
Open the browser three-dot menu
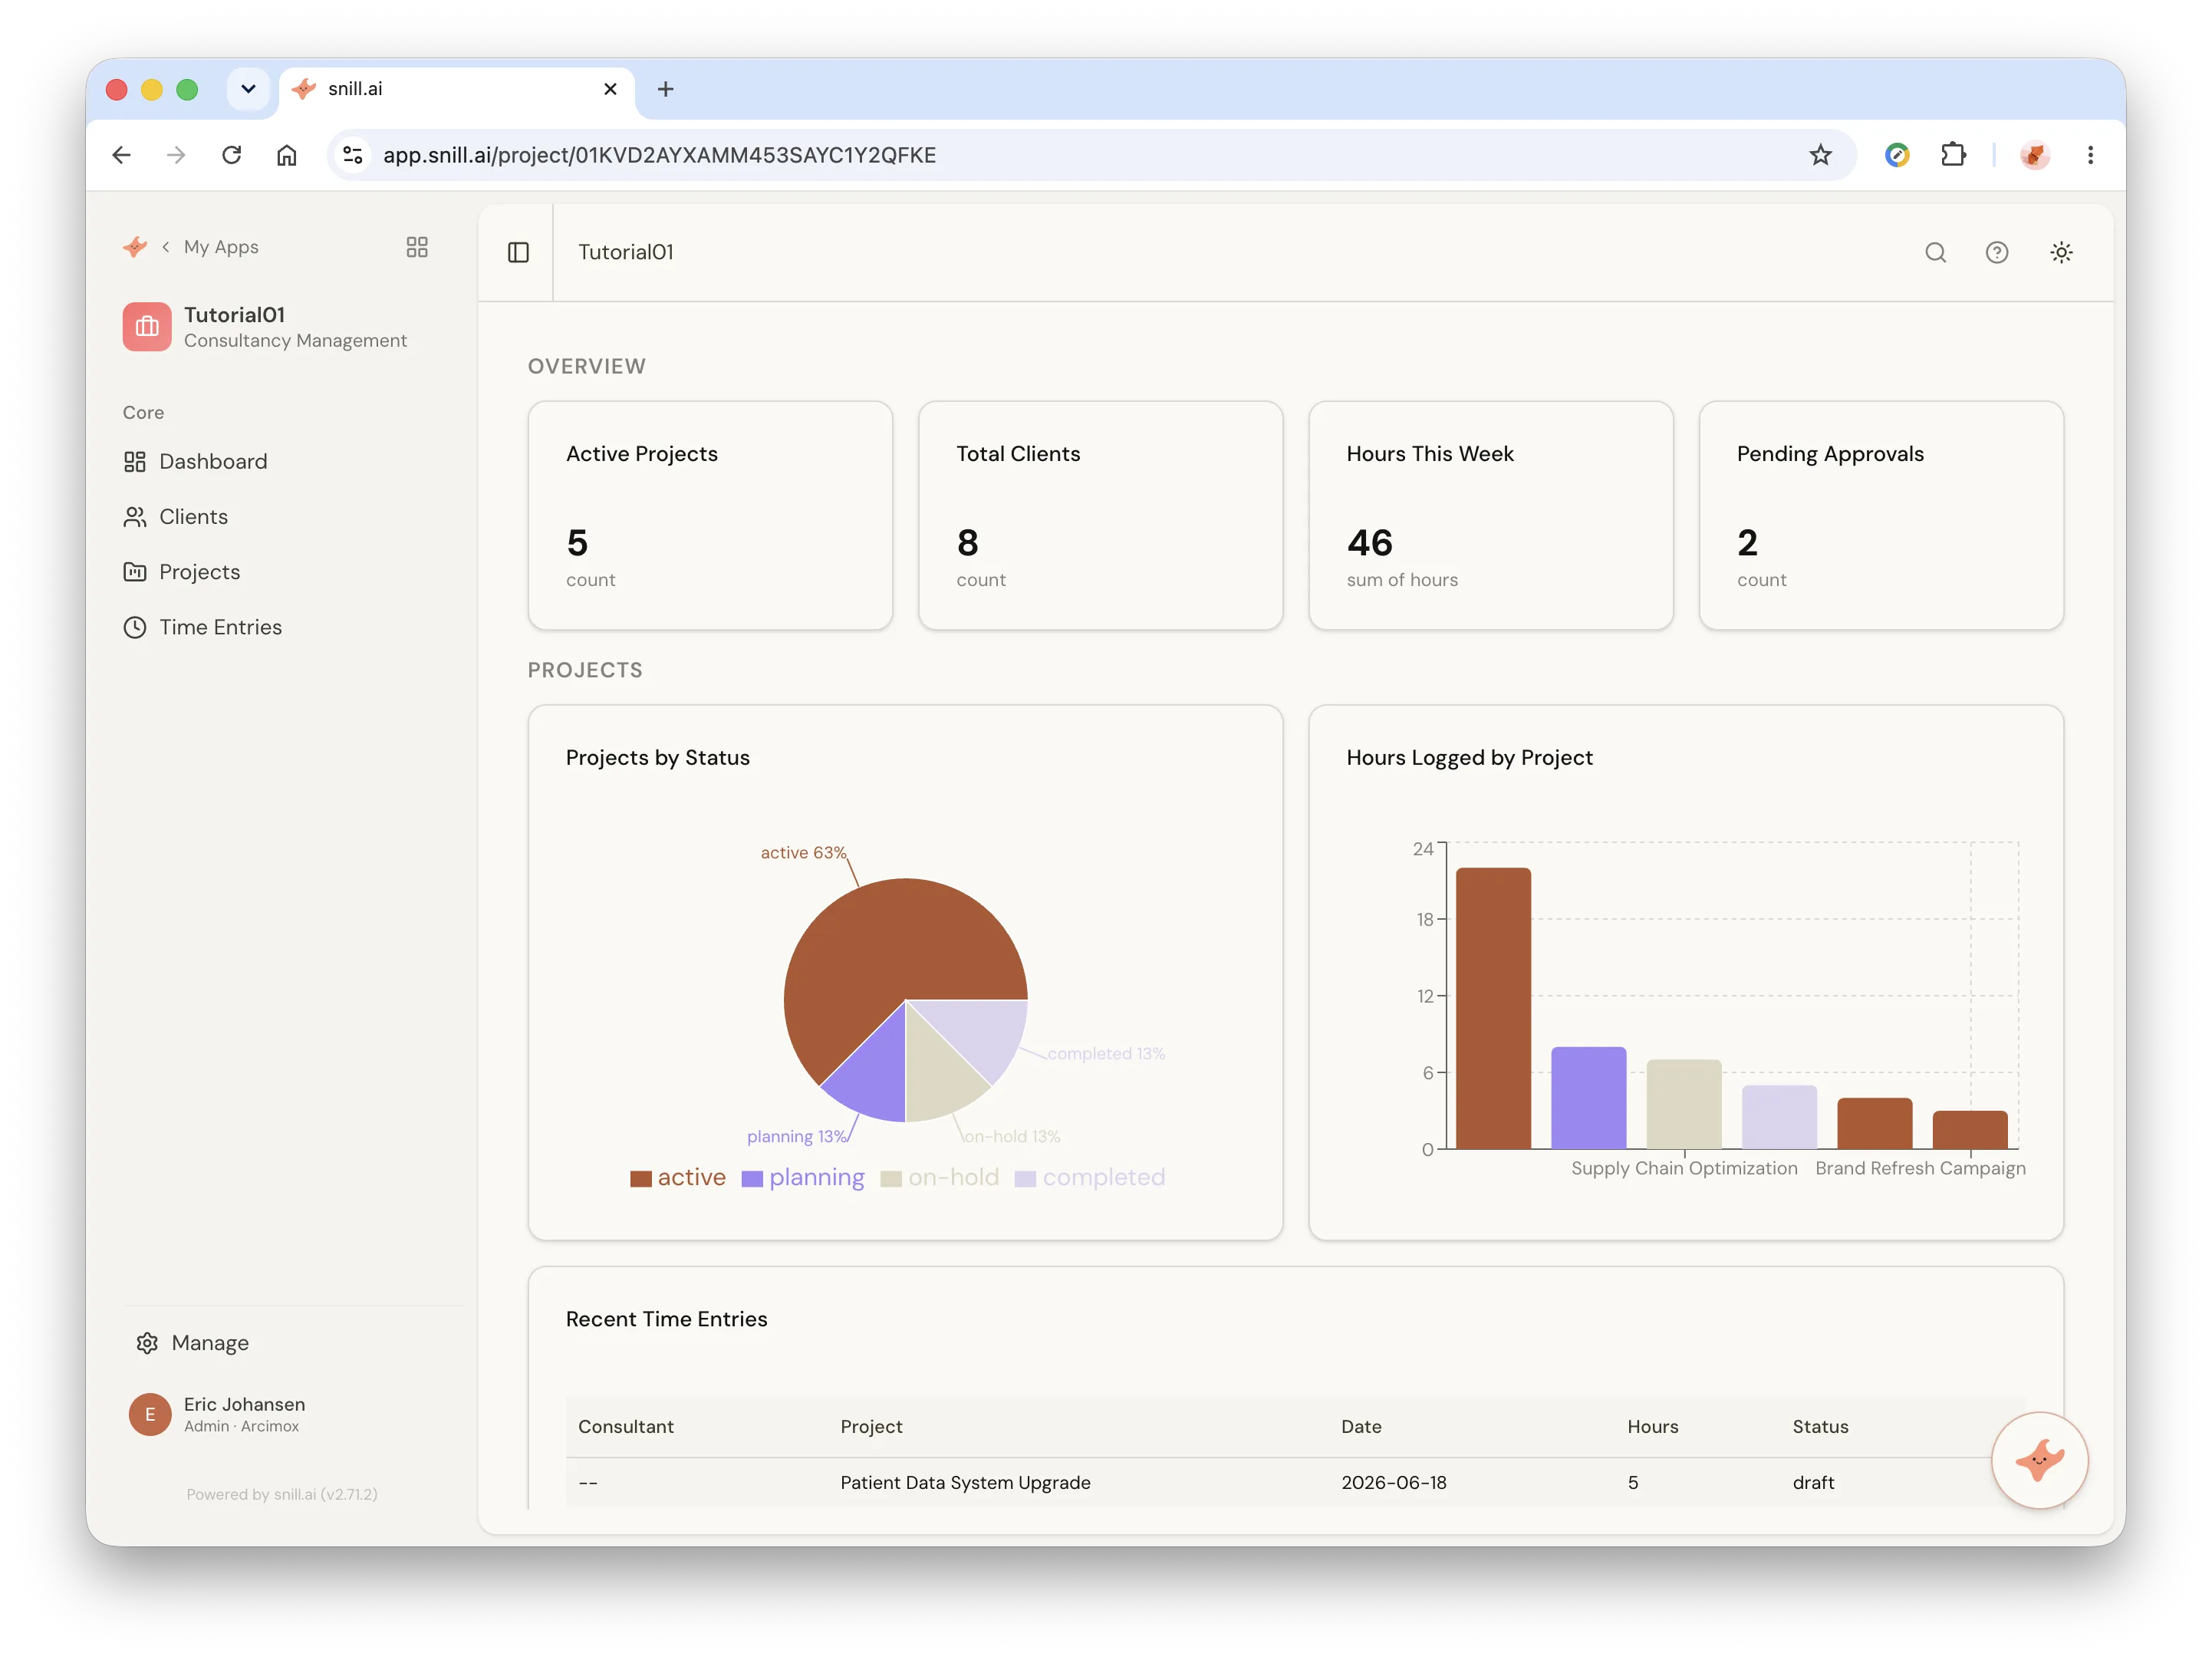pyautogui.click(x=2090, y=155)
